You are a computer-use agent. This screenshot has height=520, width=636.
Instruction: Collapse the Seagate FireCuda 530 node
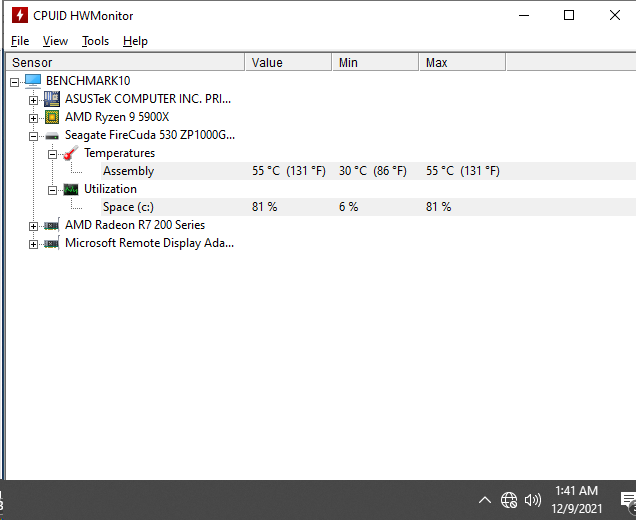tap(34, 136)
